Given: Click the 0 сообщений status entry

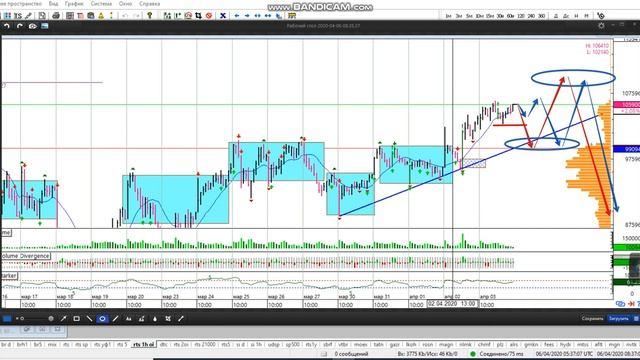Looking at the screenshot, I should tap(351, 354).
